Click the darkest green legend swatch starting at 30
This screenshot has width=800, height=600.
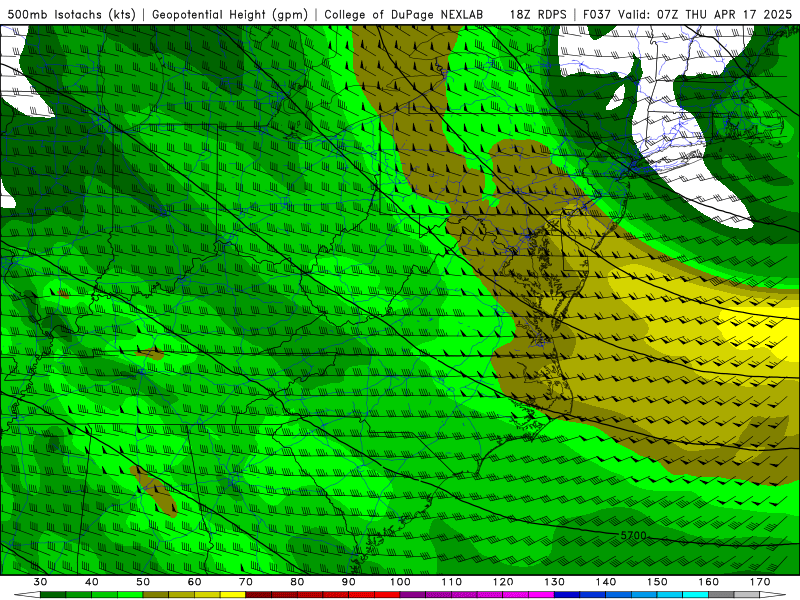53,595
